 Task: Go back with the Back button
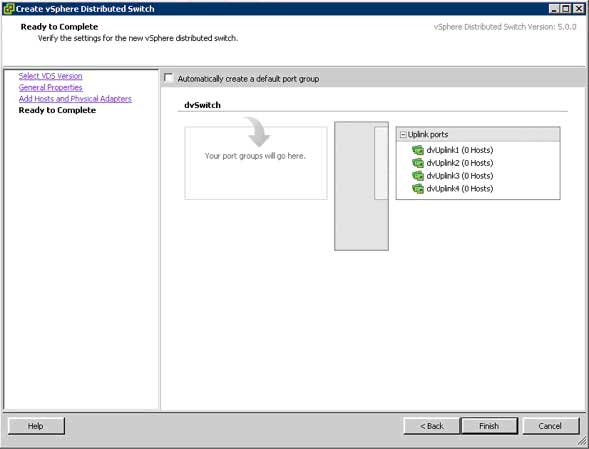[432, 426]
